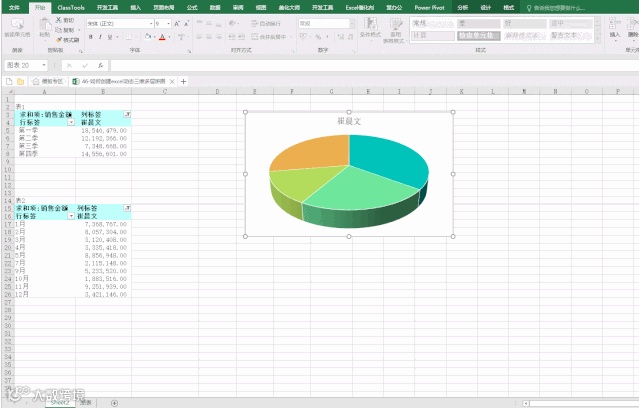
Task: Switch to the 公式 (Formulas) ribbon tab
Action: click(192, 7)
